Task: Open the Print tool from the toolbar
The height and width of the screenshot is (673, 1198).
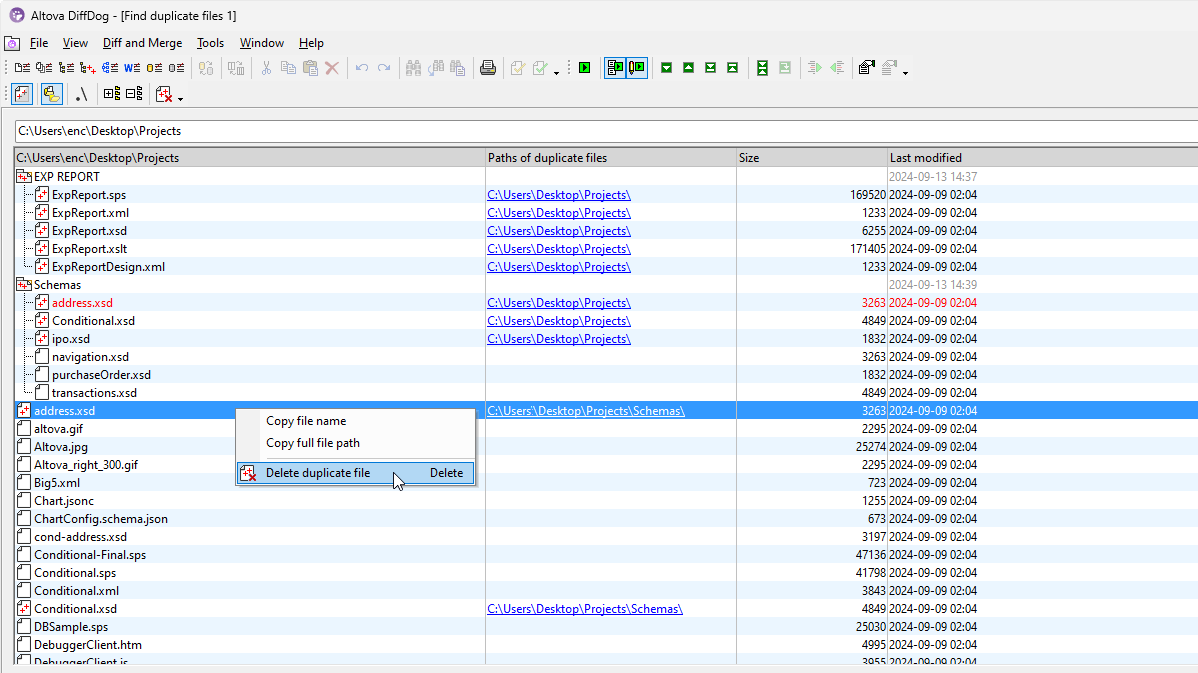Action: tap(489, 67)
